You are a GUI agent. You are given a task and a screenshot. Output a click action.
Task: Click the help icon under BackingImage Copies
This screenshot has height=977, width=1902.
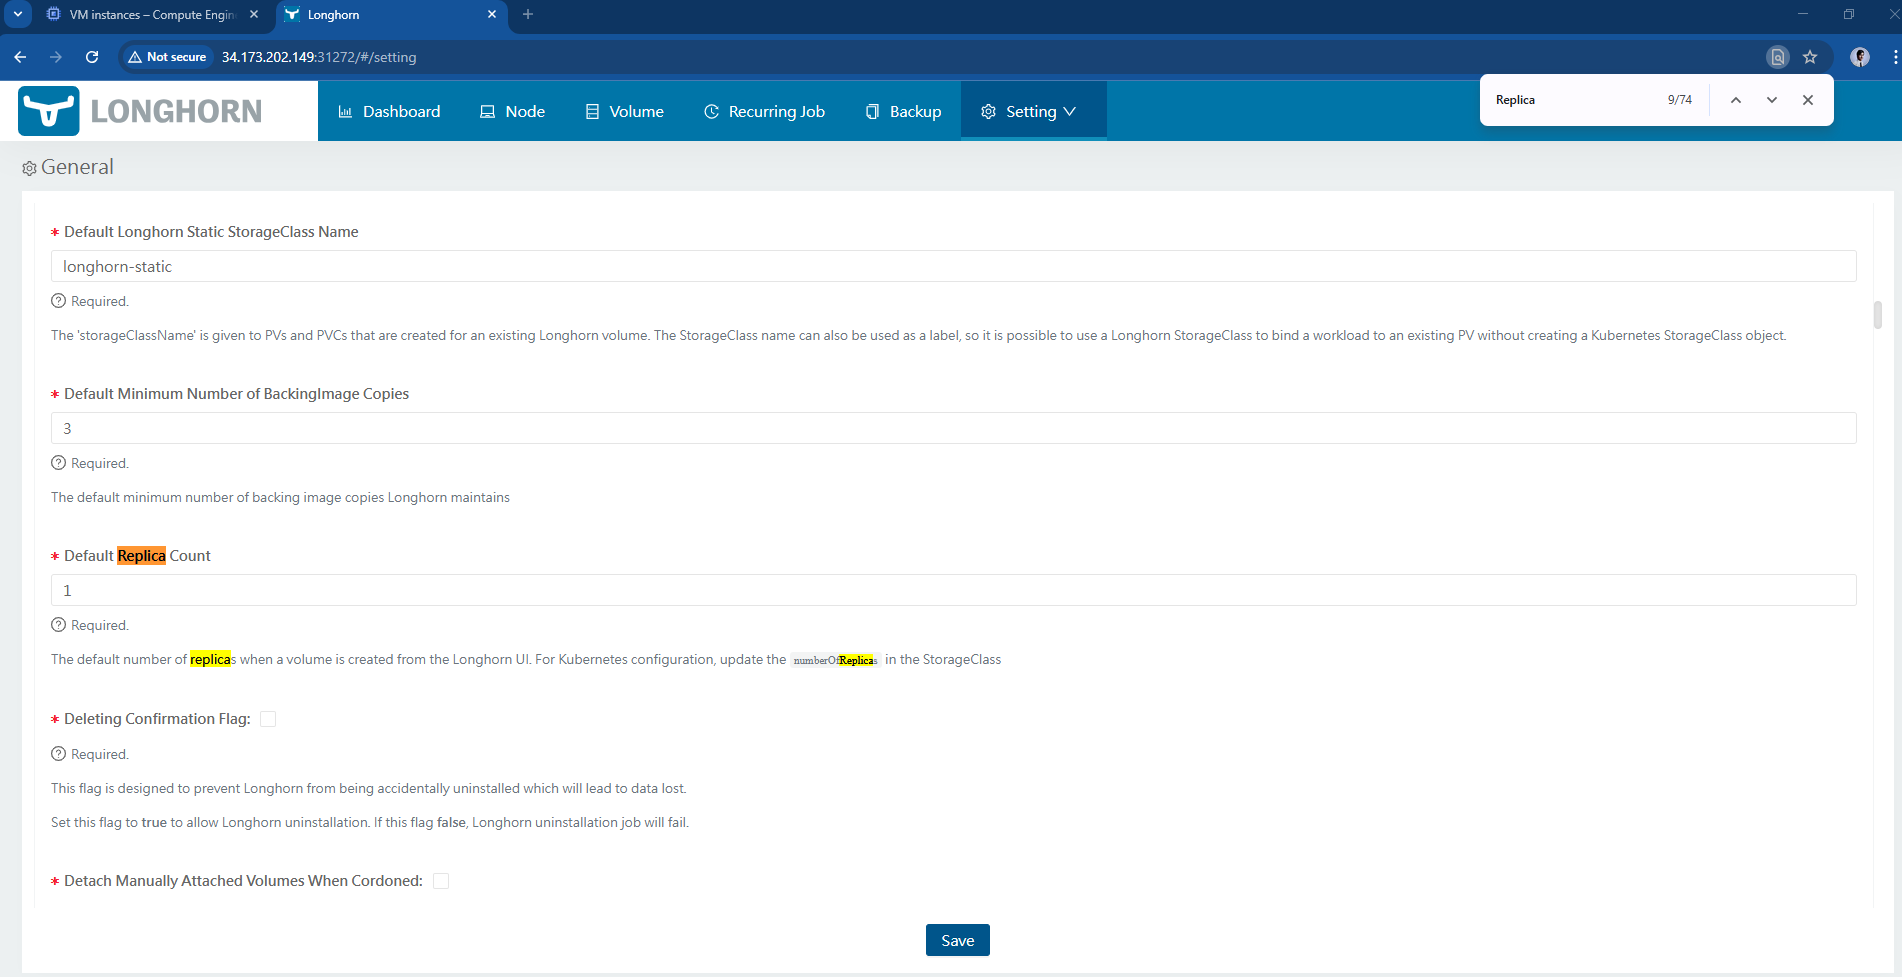click(x=59, y=463)
